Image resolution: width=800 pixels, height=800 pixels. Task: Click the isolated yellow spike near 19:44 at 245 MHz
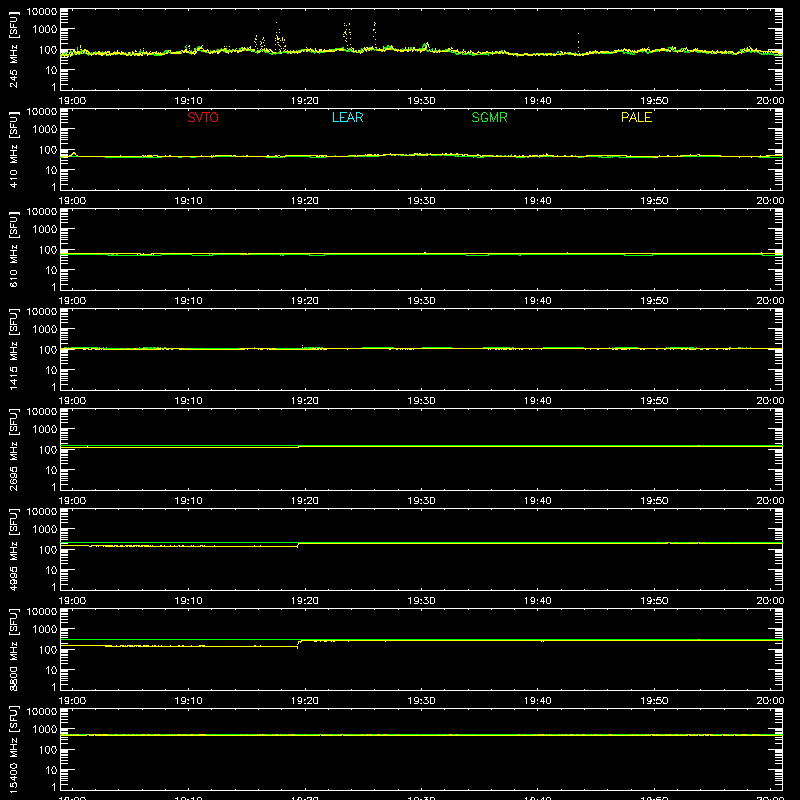point(578,43)
